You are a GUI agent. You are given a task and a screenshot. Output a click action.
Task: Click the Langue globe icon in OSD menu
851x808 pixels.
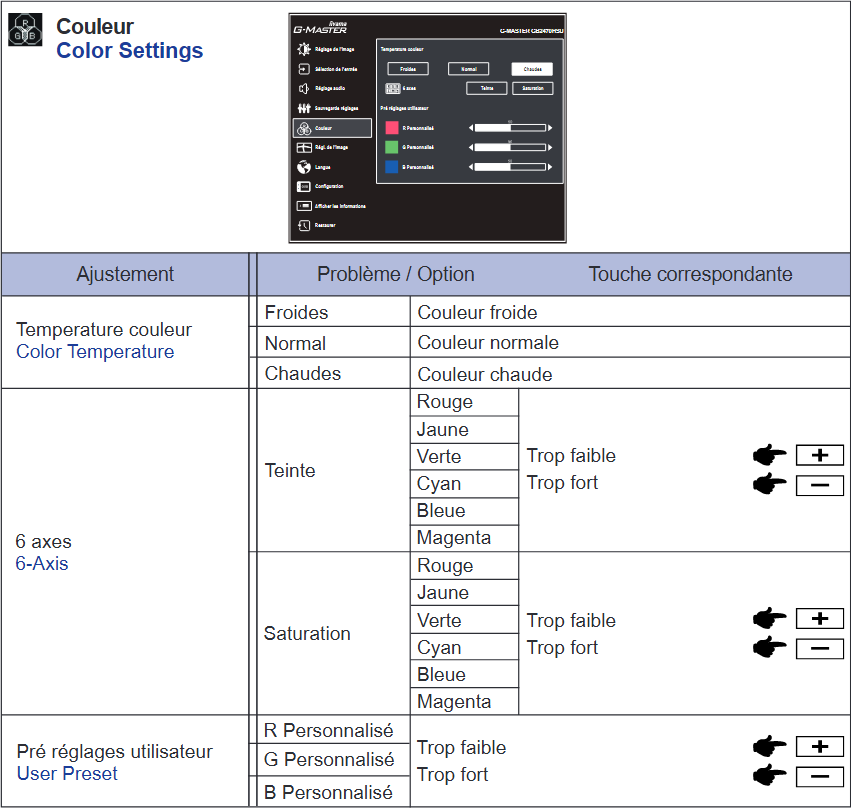pos(303,167)
